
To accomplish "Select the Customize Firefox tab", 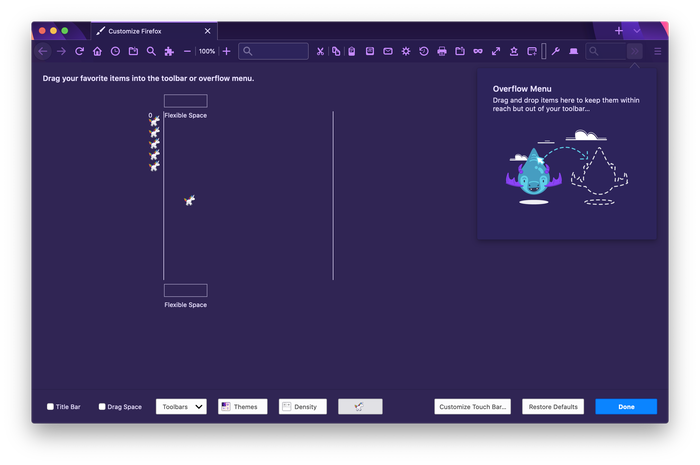I will coord(154,31).
